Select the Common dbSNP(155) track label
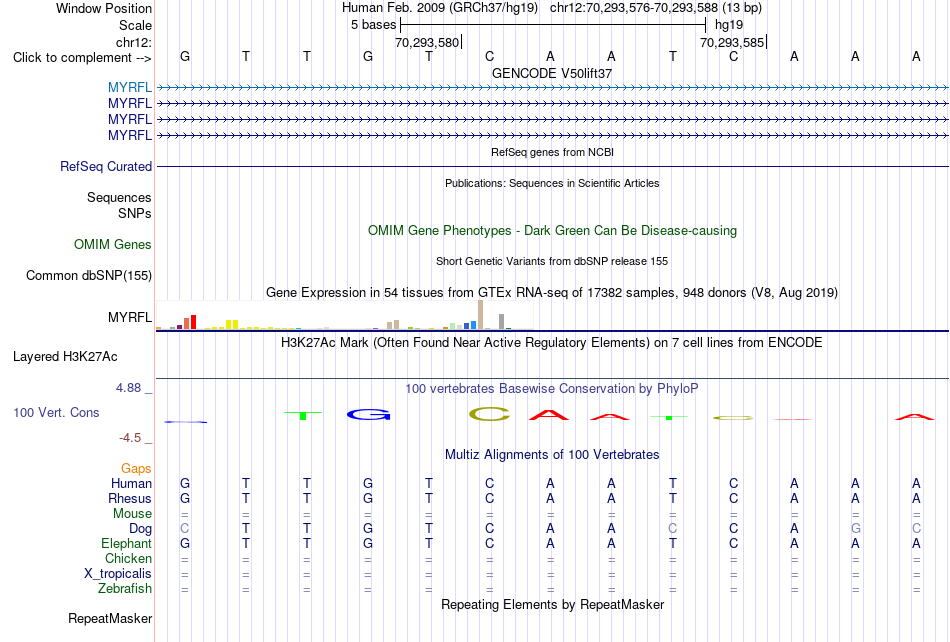 tap(89, 275)
